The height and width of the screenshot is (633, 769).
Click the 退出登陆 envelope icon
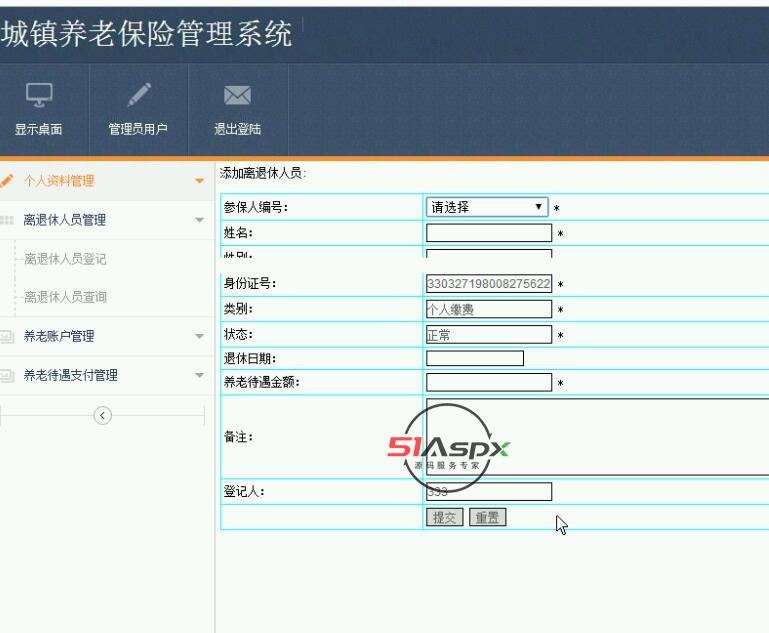[x=237, y=95]
